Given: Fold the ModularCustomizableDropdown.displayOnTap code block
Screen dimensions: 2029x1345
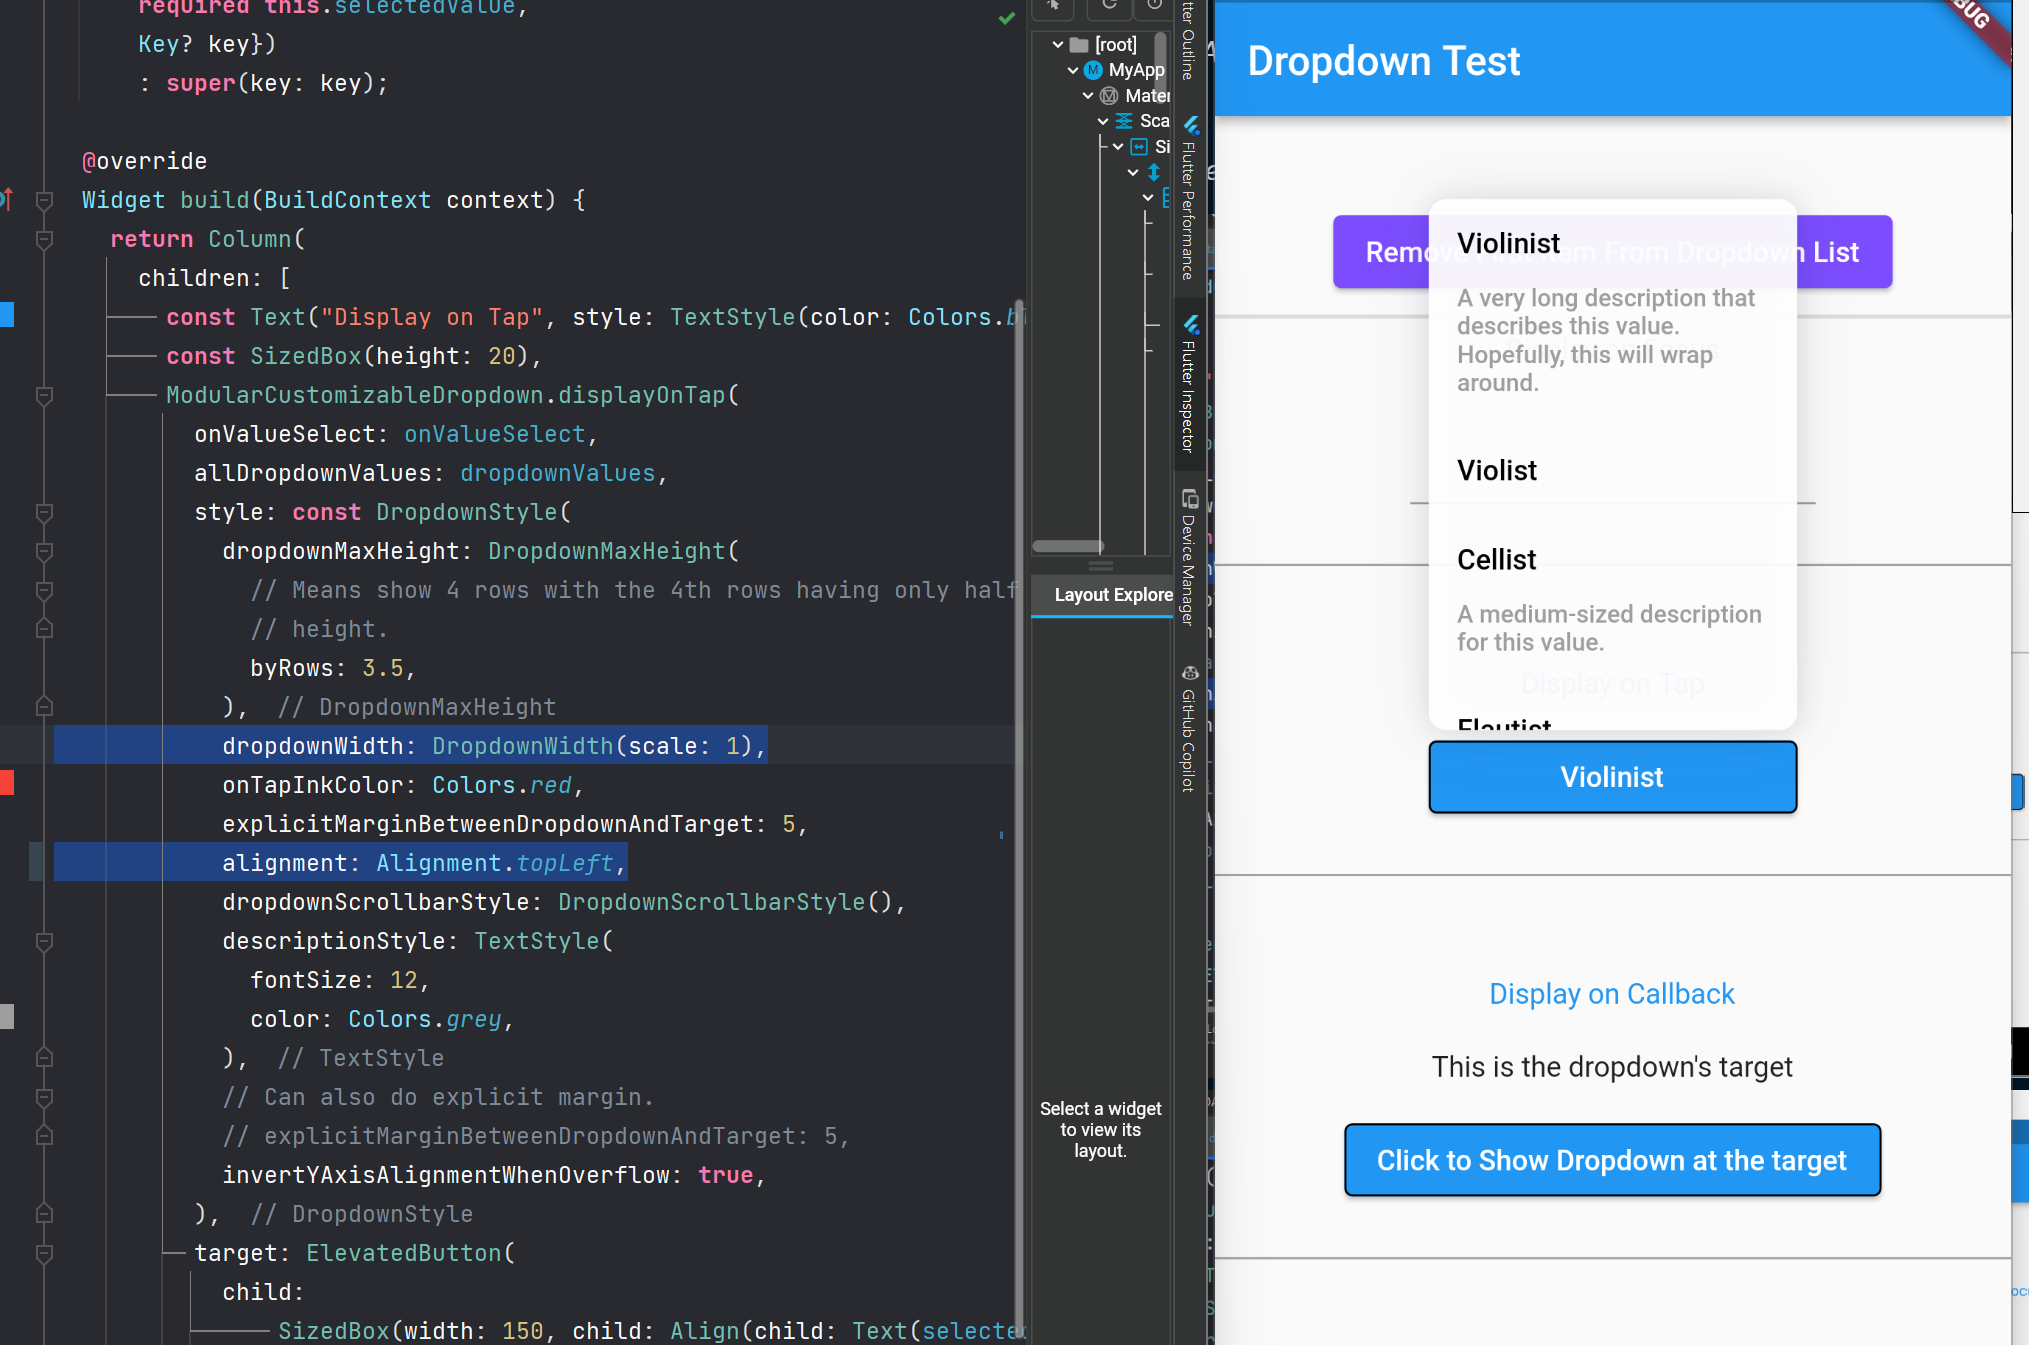Looking at the screenshot, I should click(44, 396).
